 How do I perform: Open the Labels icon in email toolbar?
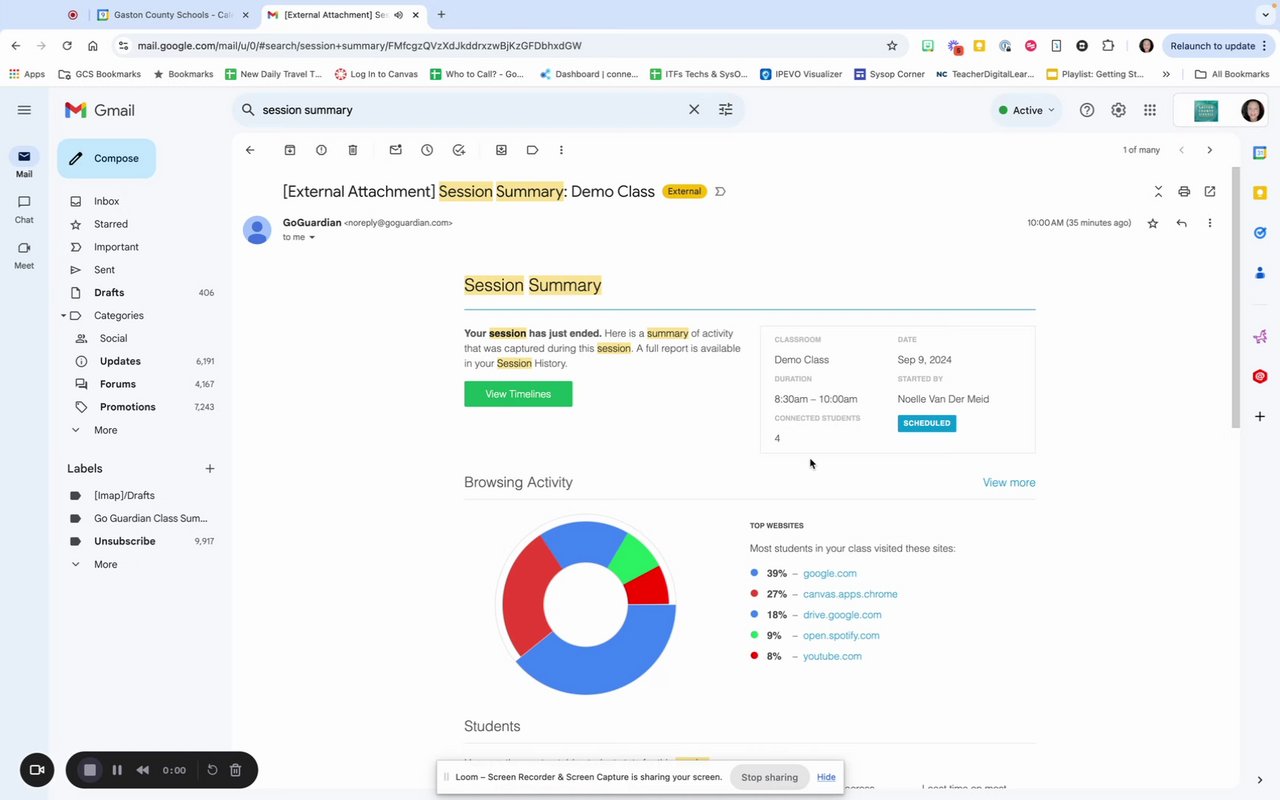pos(533,150)
